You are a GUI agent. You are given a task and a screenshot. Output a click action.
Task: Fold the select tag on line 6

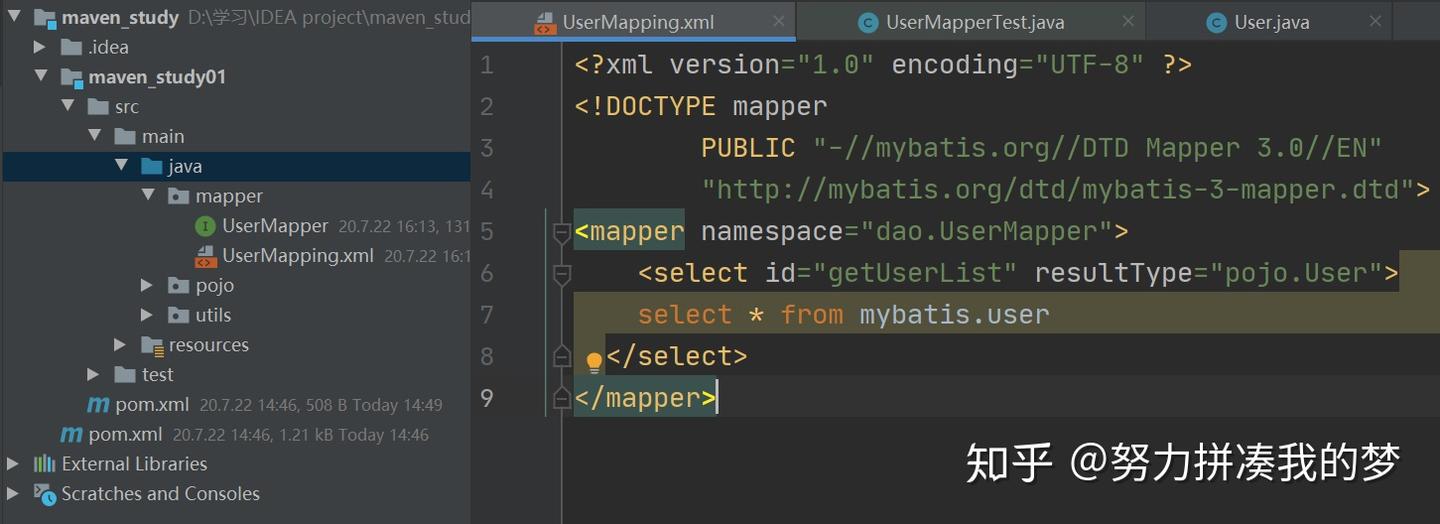(x=561, y=274)
